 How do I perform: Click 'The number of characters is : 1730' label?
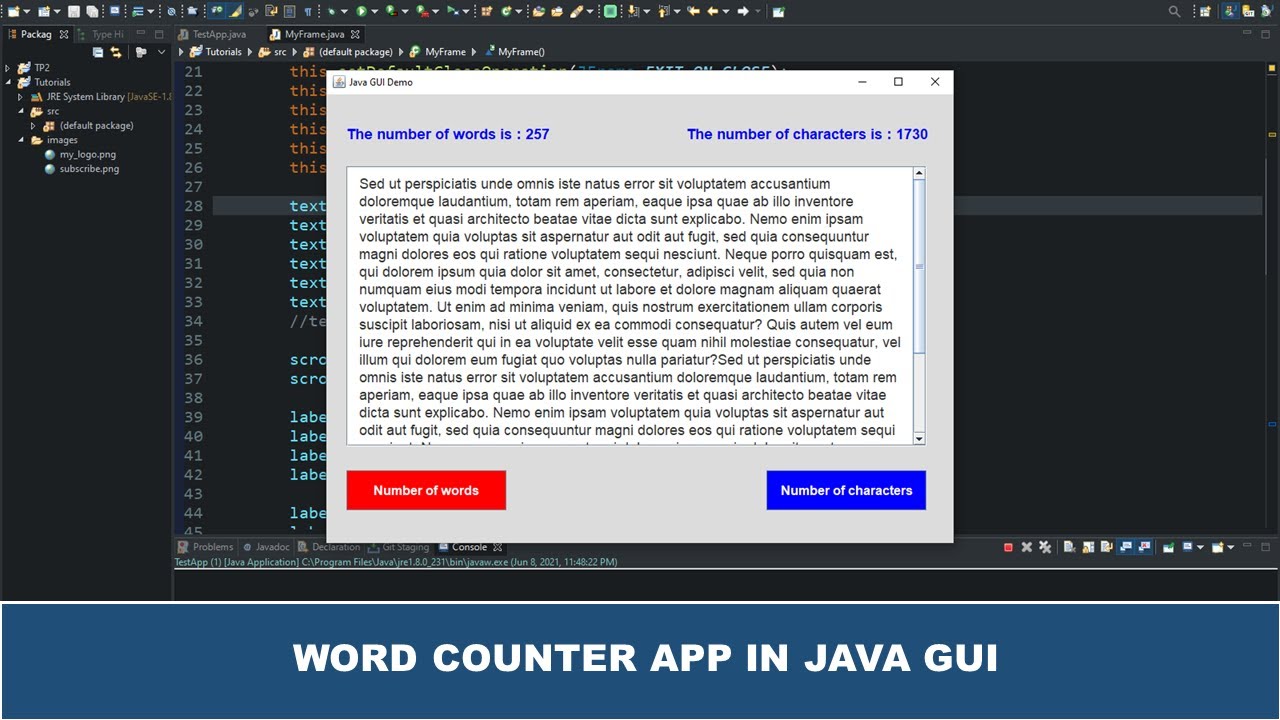tap(807, 134)
